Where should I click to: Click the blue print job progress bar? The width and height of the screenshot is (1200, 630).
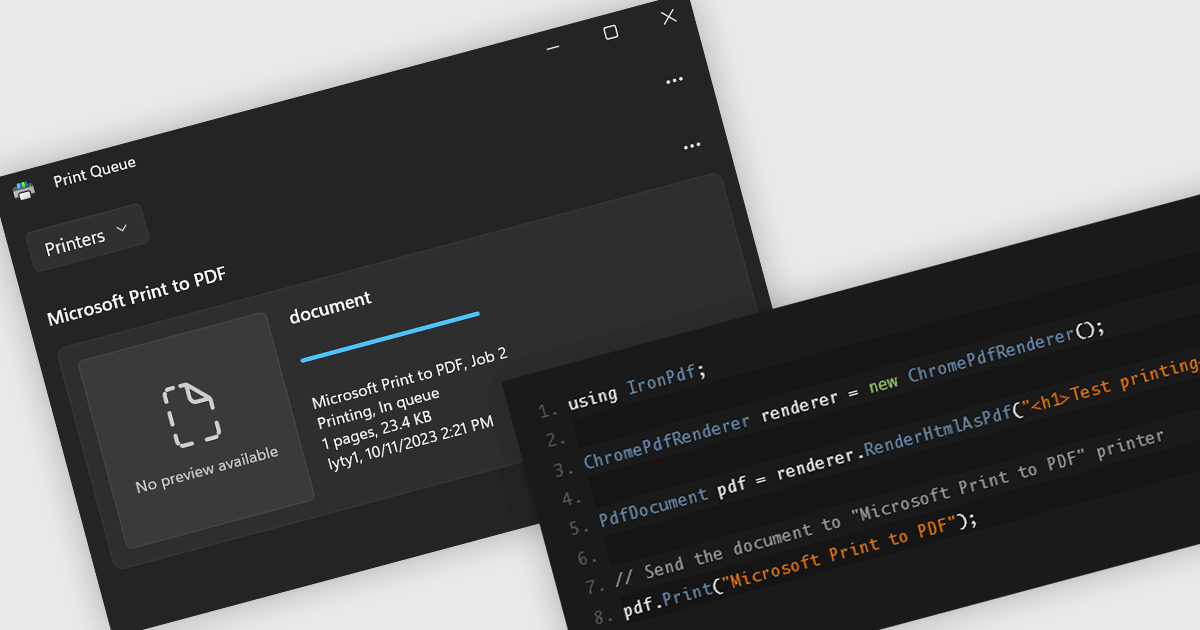pos(390,337)
